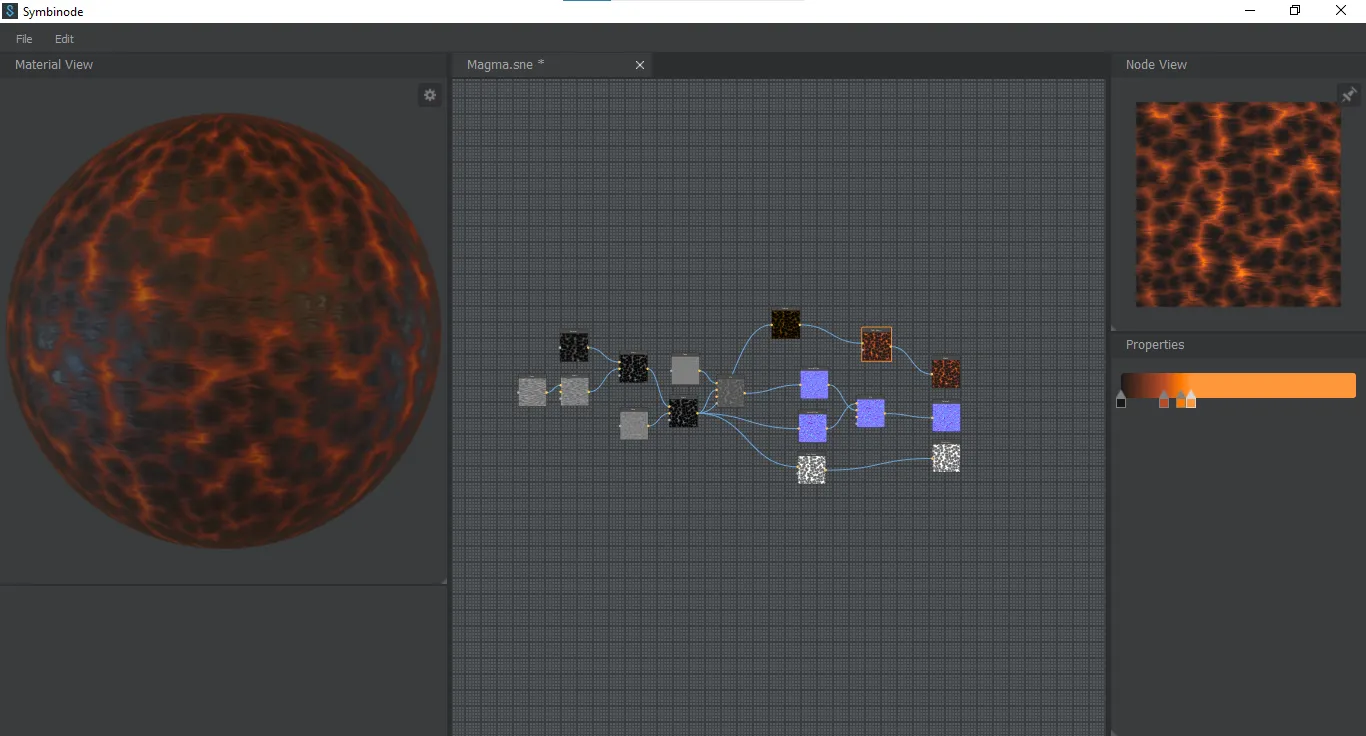Open the File menu
Viewport: 1366px width, 736px height.
pyautogui.click(x=24, y=39)
